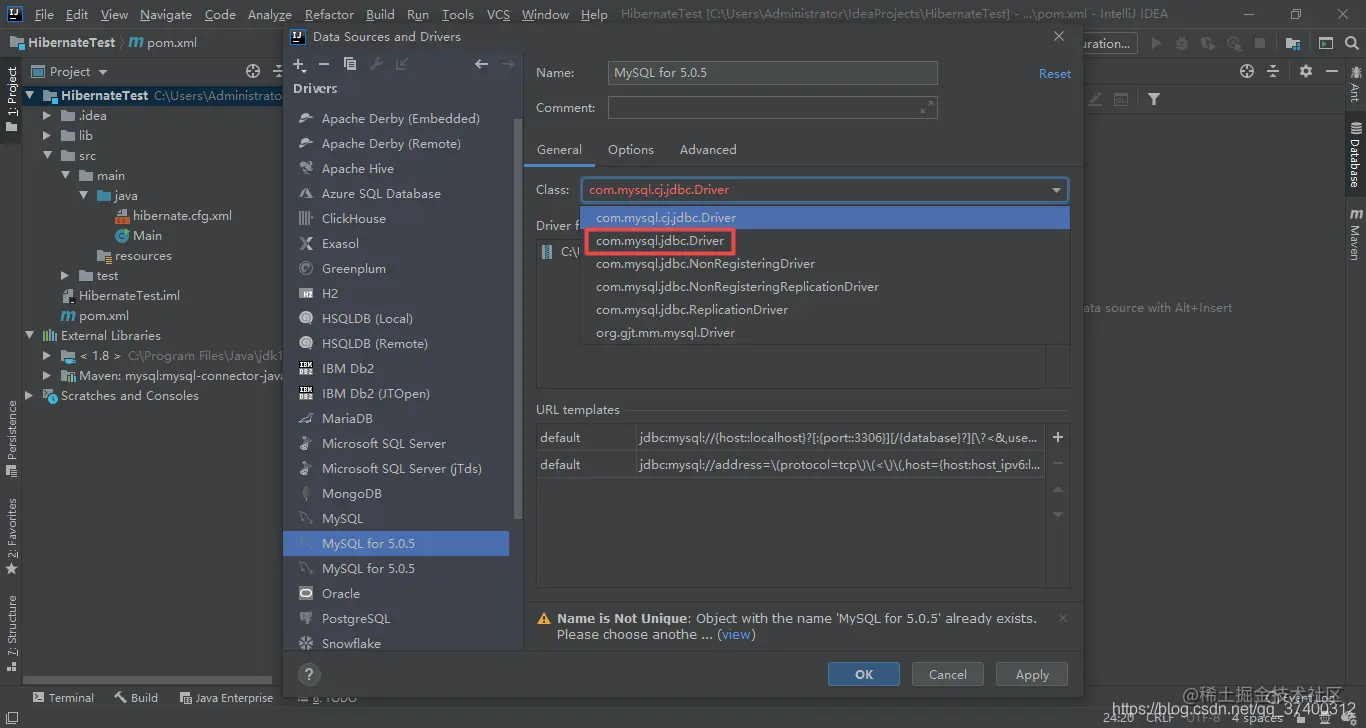The image size is (1366, 728).
Task: Add a URL template with the plus icon
Action: coord(1058,437)
